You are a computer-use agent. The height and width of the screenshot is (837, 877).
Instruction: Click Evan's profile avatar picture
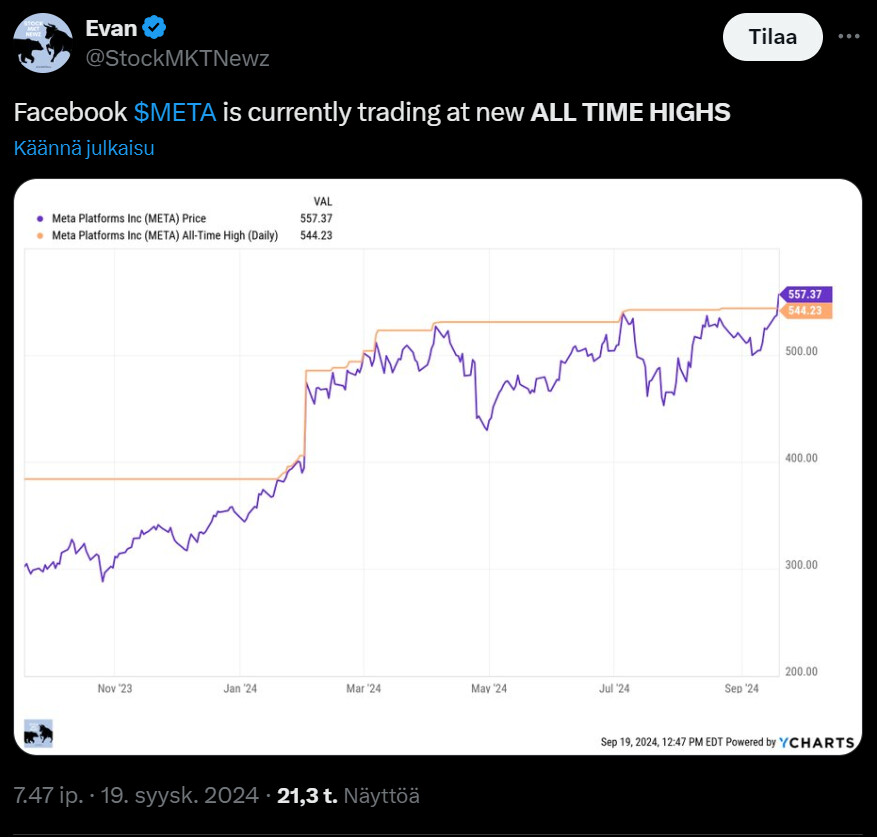coord(42,43)
